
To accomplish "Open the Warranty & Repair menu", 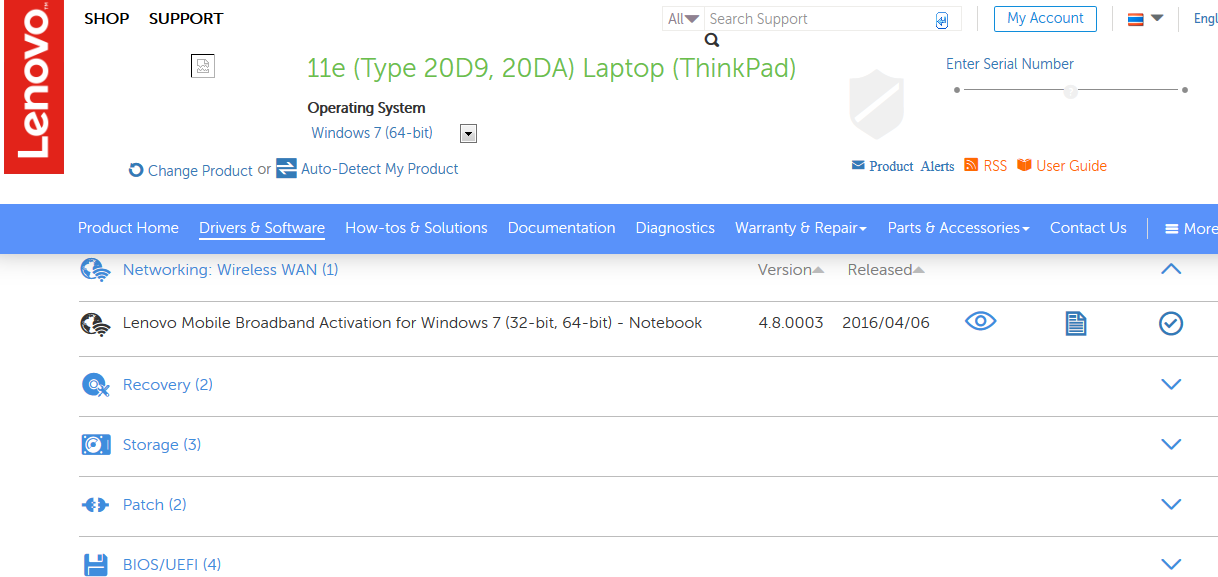I will 801,228.
